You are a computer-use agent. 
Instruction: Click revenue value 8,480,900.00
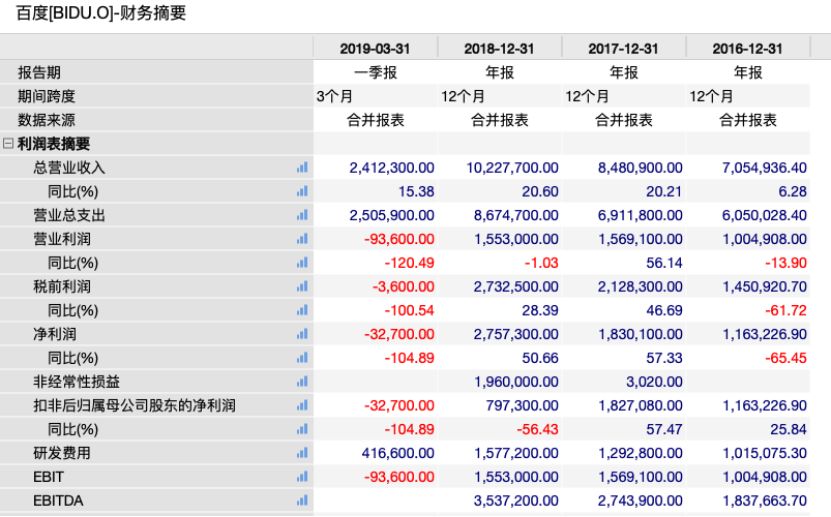click(x=640, y=168)
